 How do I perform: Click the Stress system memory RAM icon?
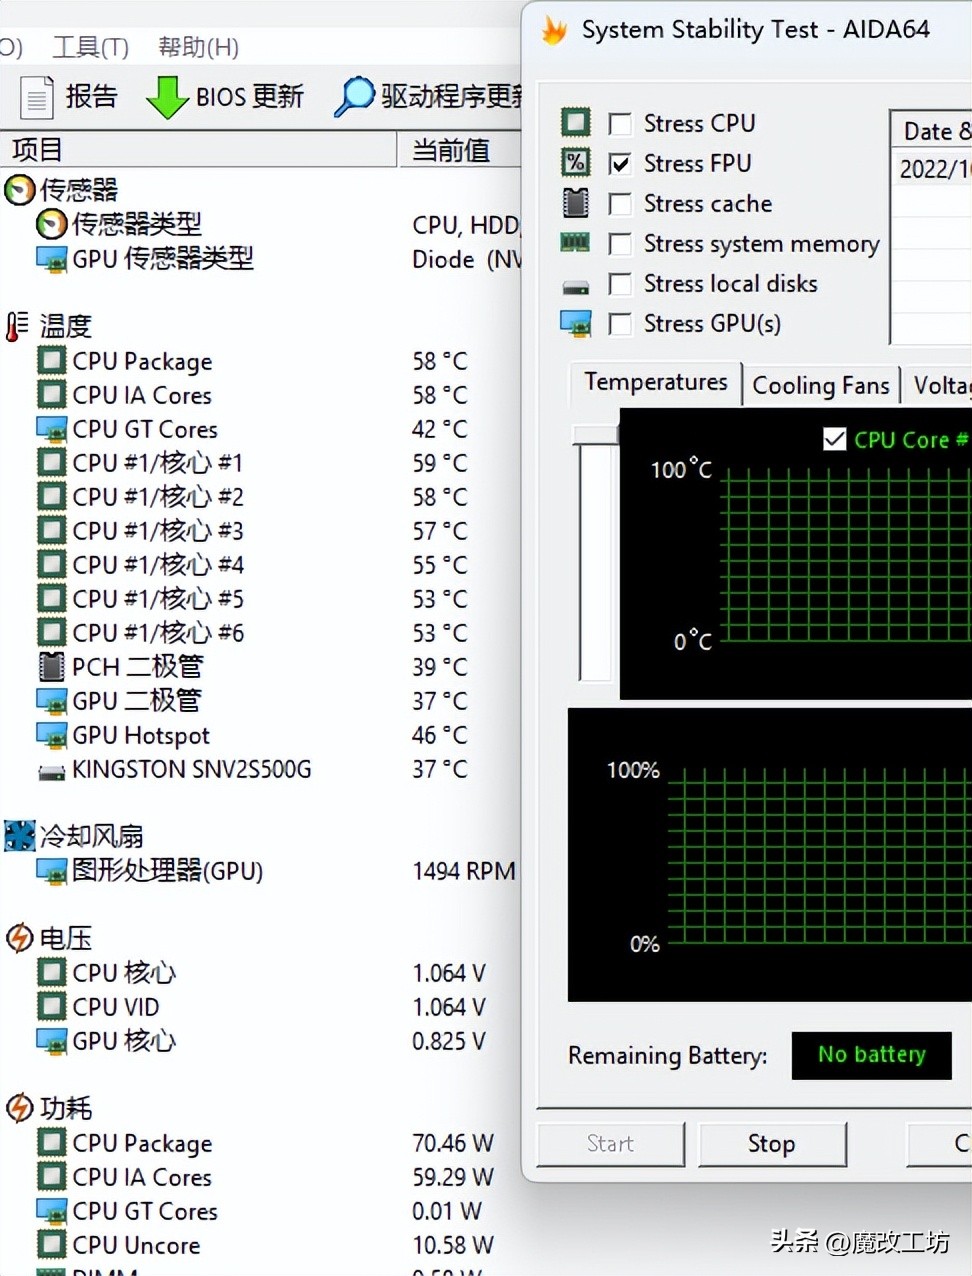tap(575, 242)
